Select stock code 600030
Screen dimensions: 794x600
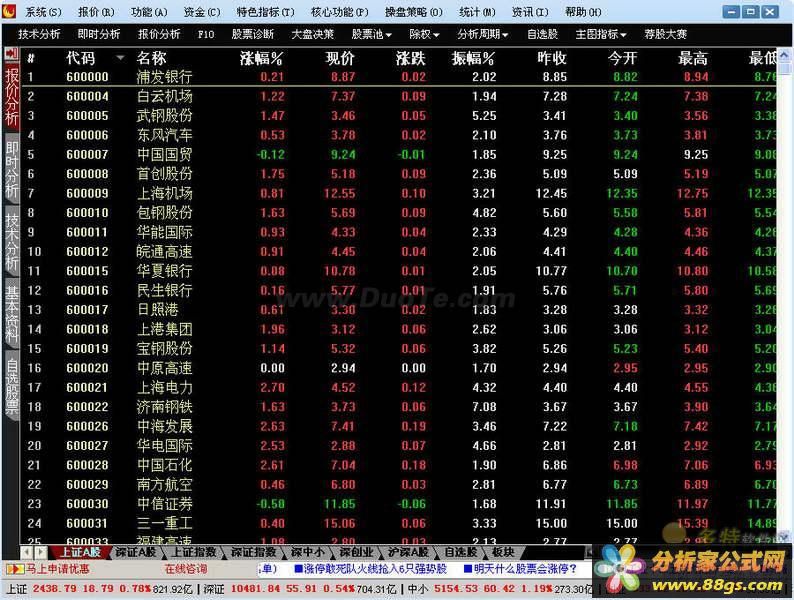(x=87, y=504)
